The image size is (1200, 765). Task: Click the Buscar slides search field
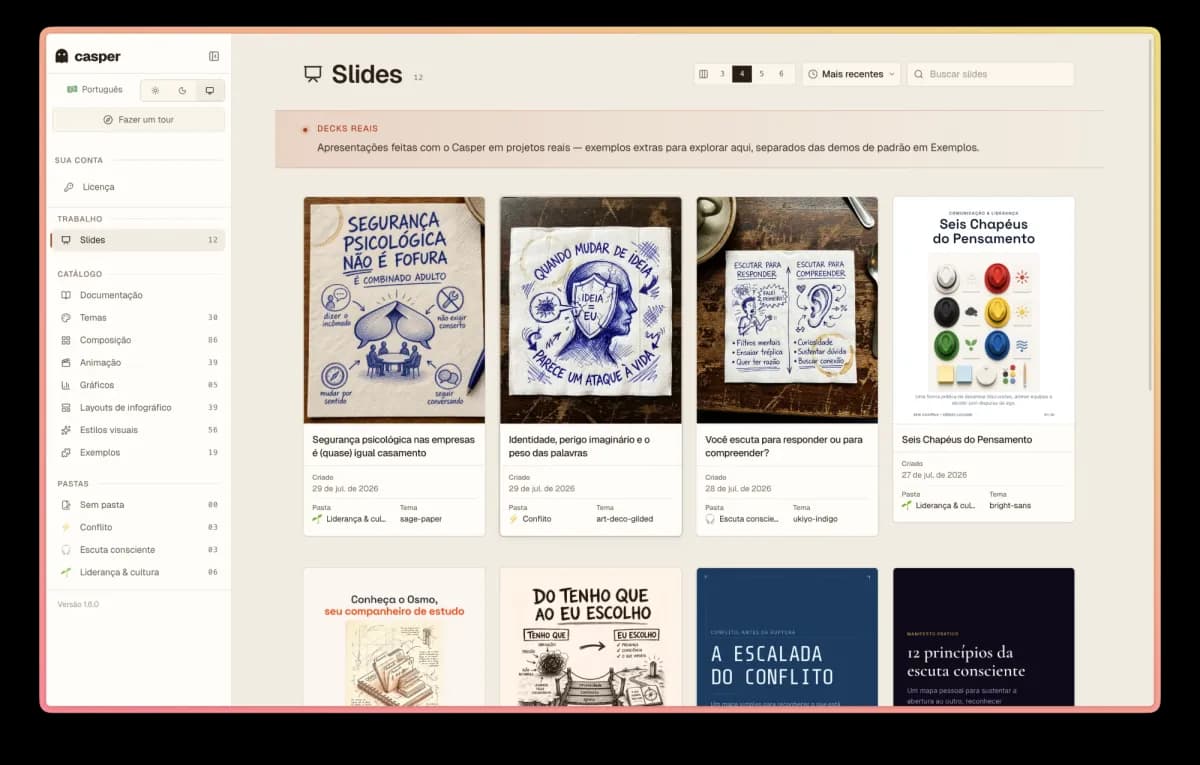tap(991, 74)
